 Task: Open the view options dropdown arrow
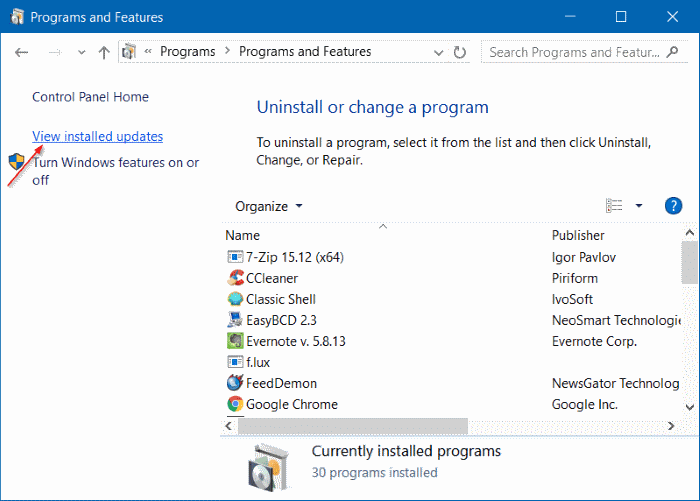[x=639, y=206]
